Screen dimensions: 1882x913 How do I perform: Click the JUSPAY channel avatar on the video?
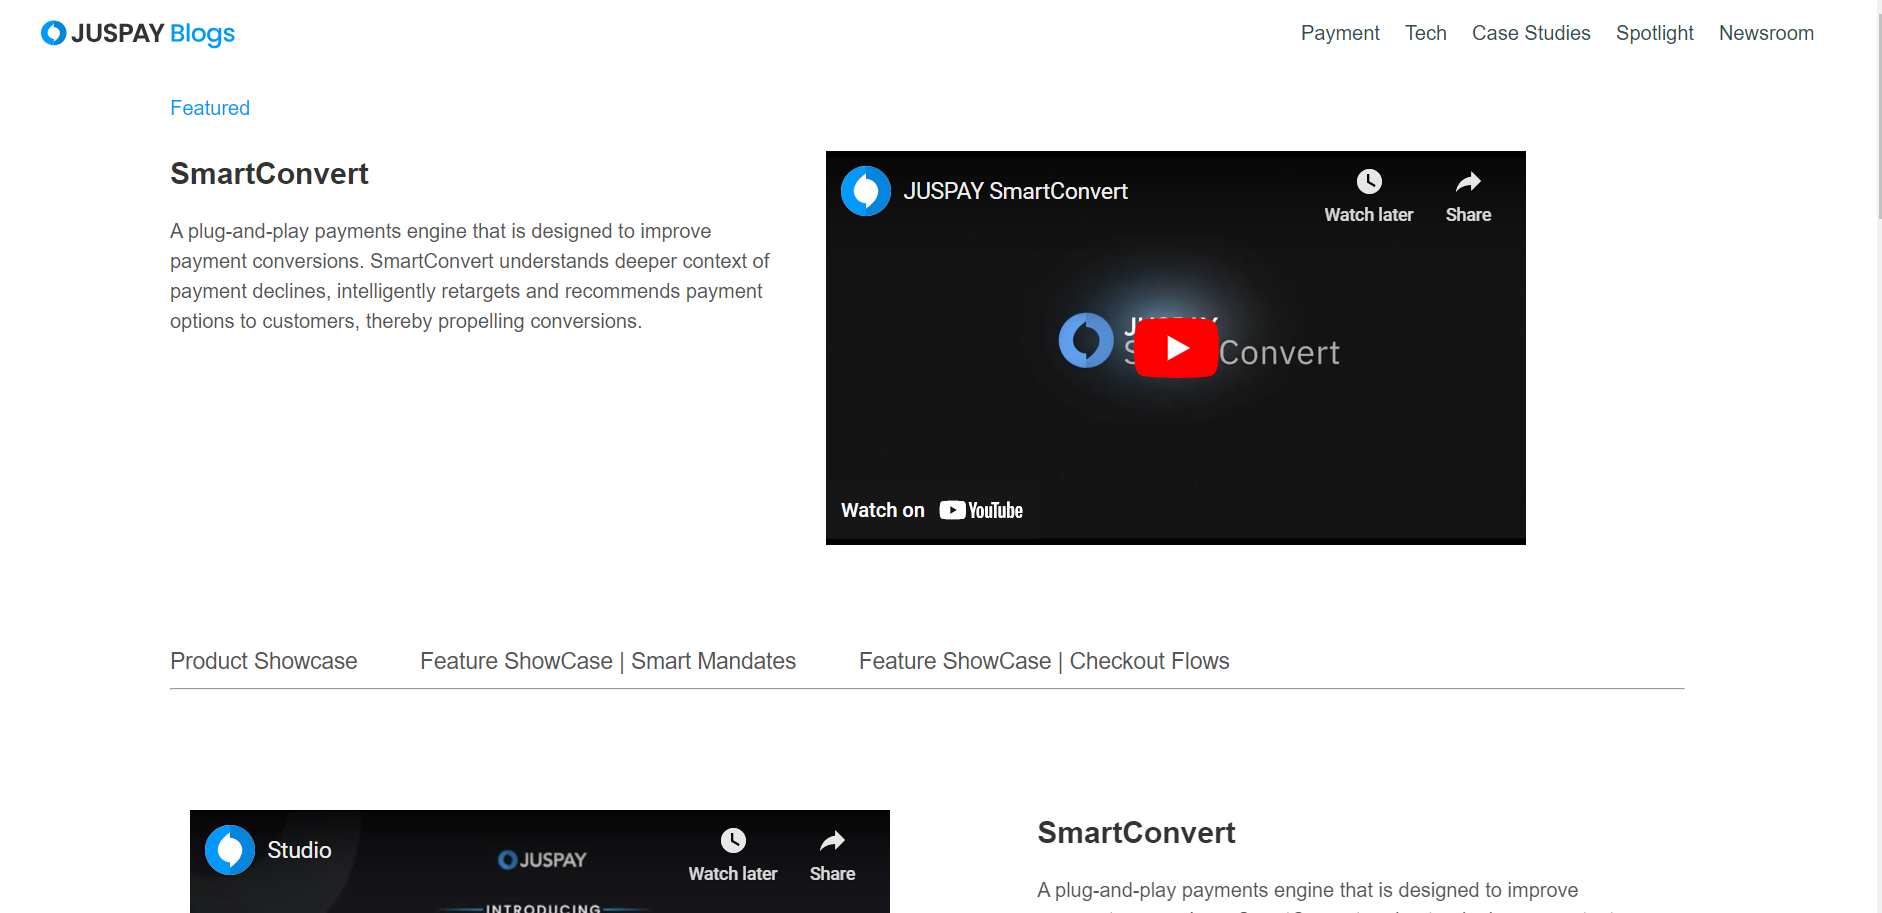(866, 190)
